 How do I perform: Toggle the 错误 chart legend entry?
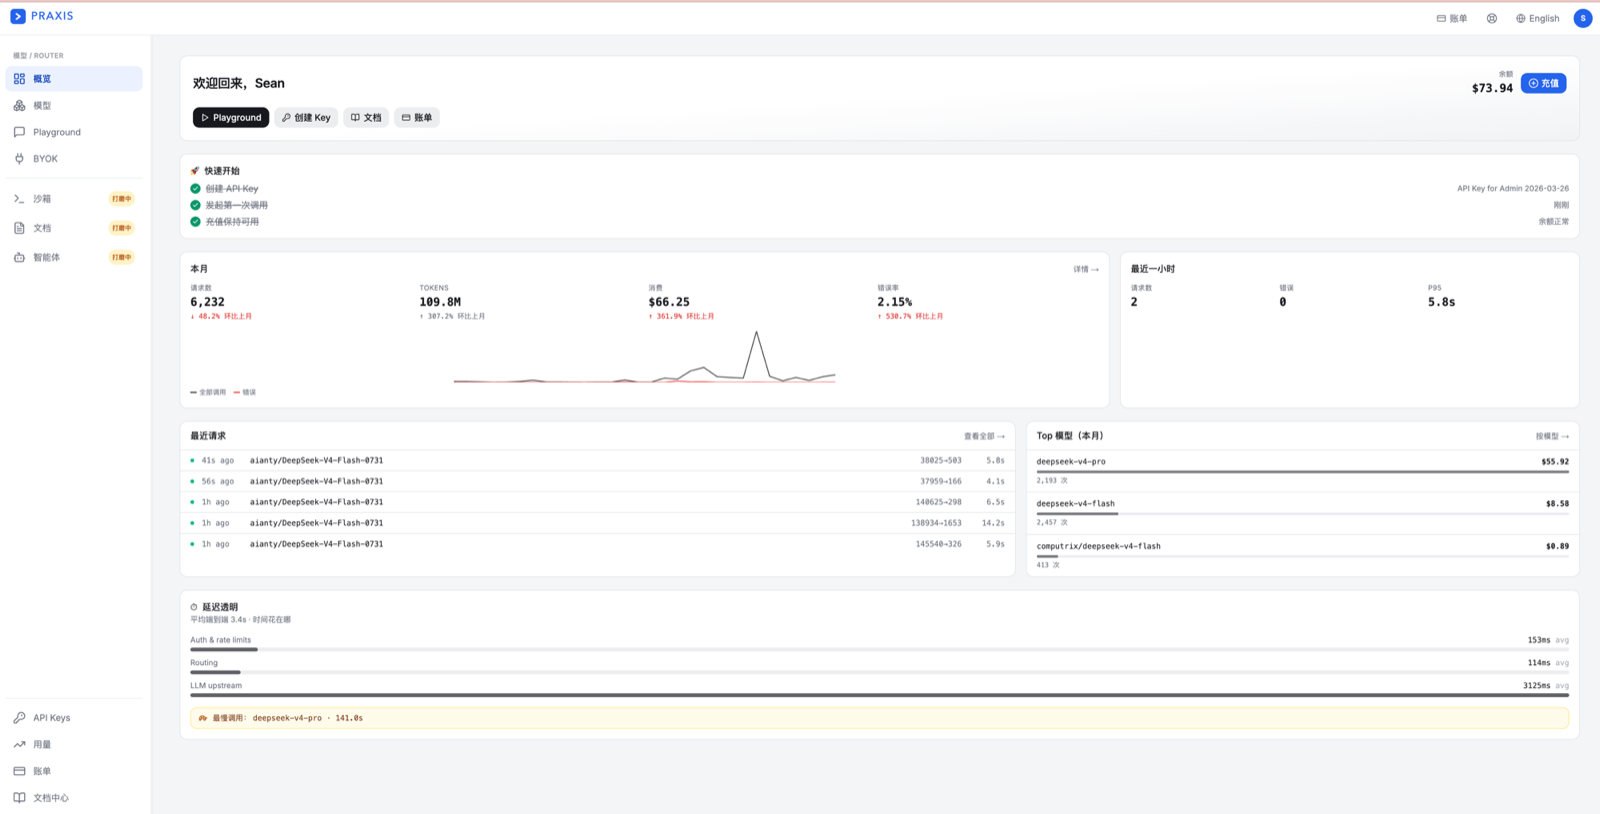(x=245, y=392)
